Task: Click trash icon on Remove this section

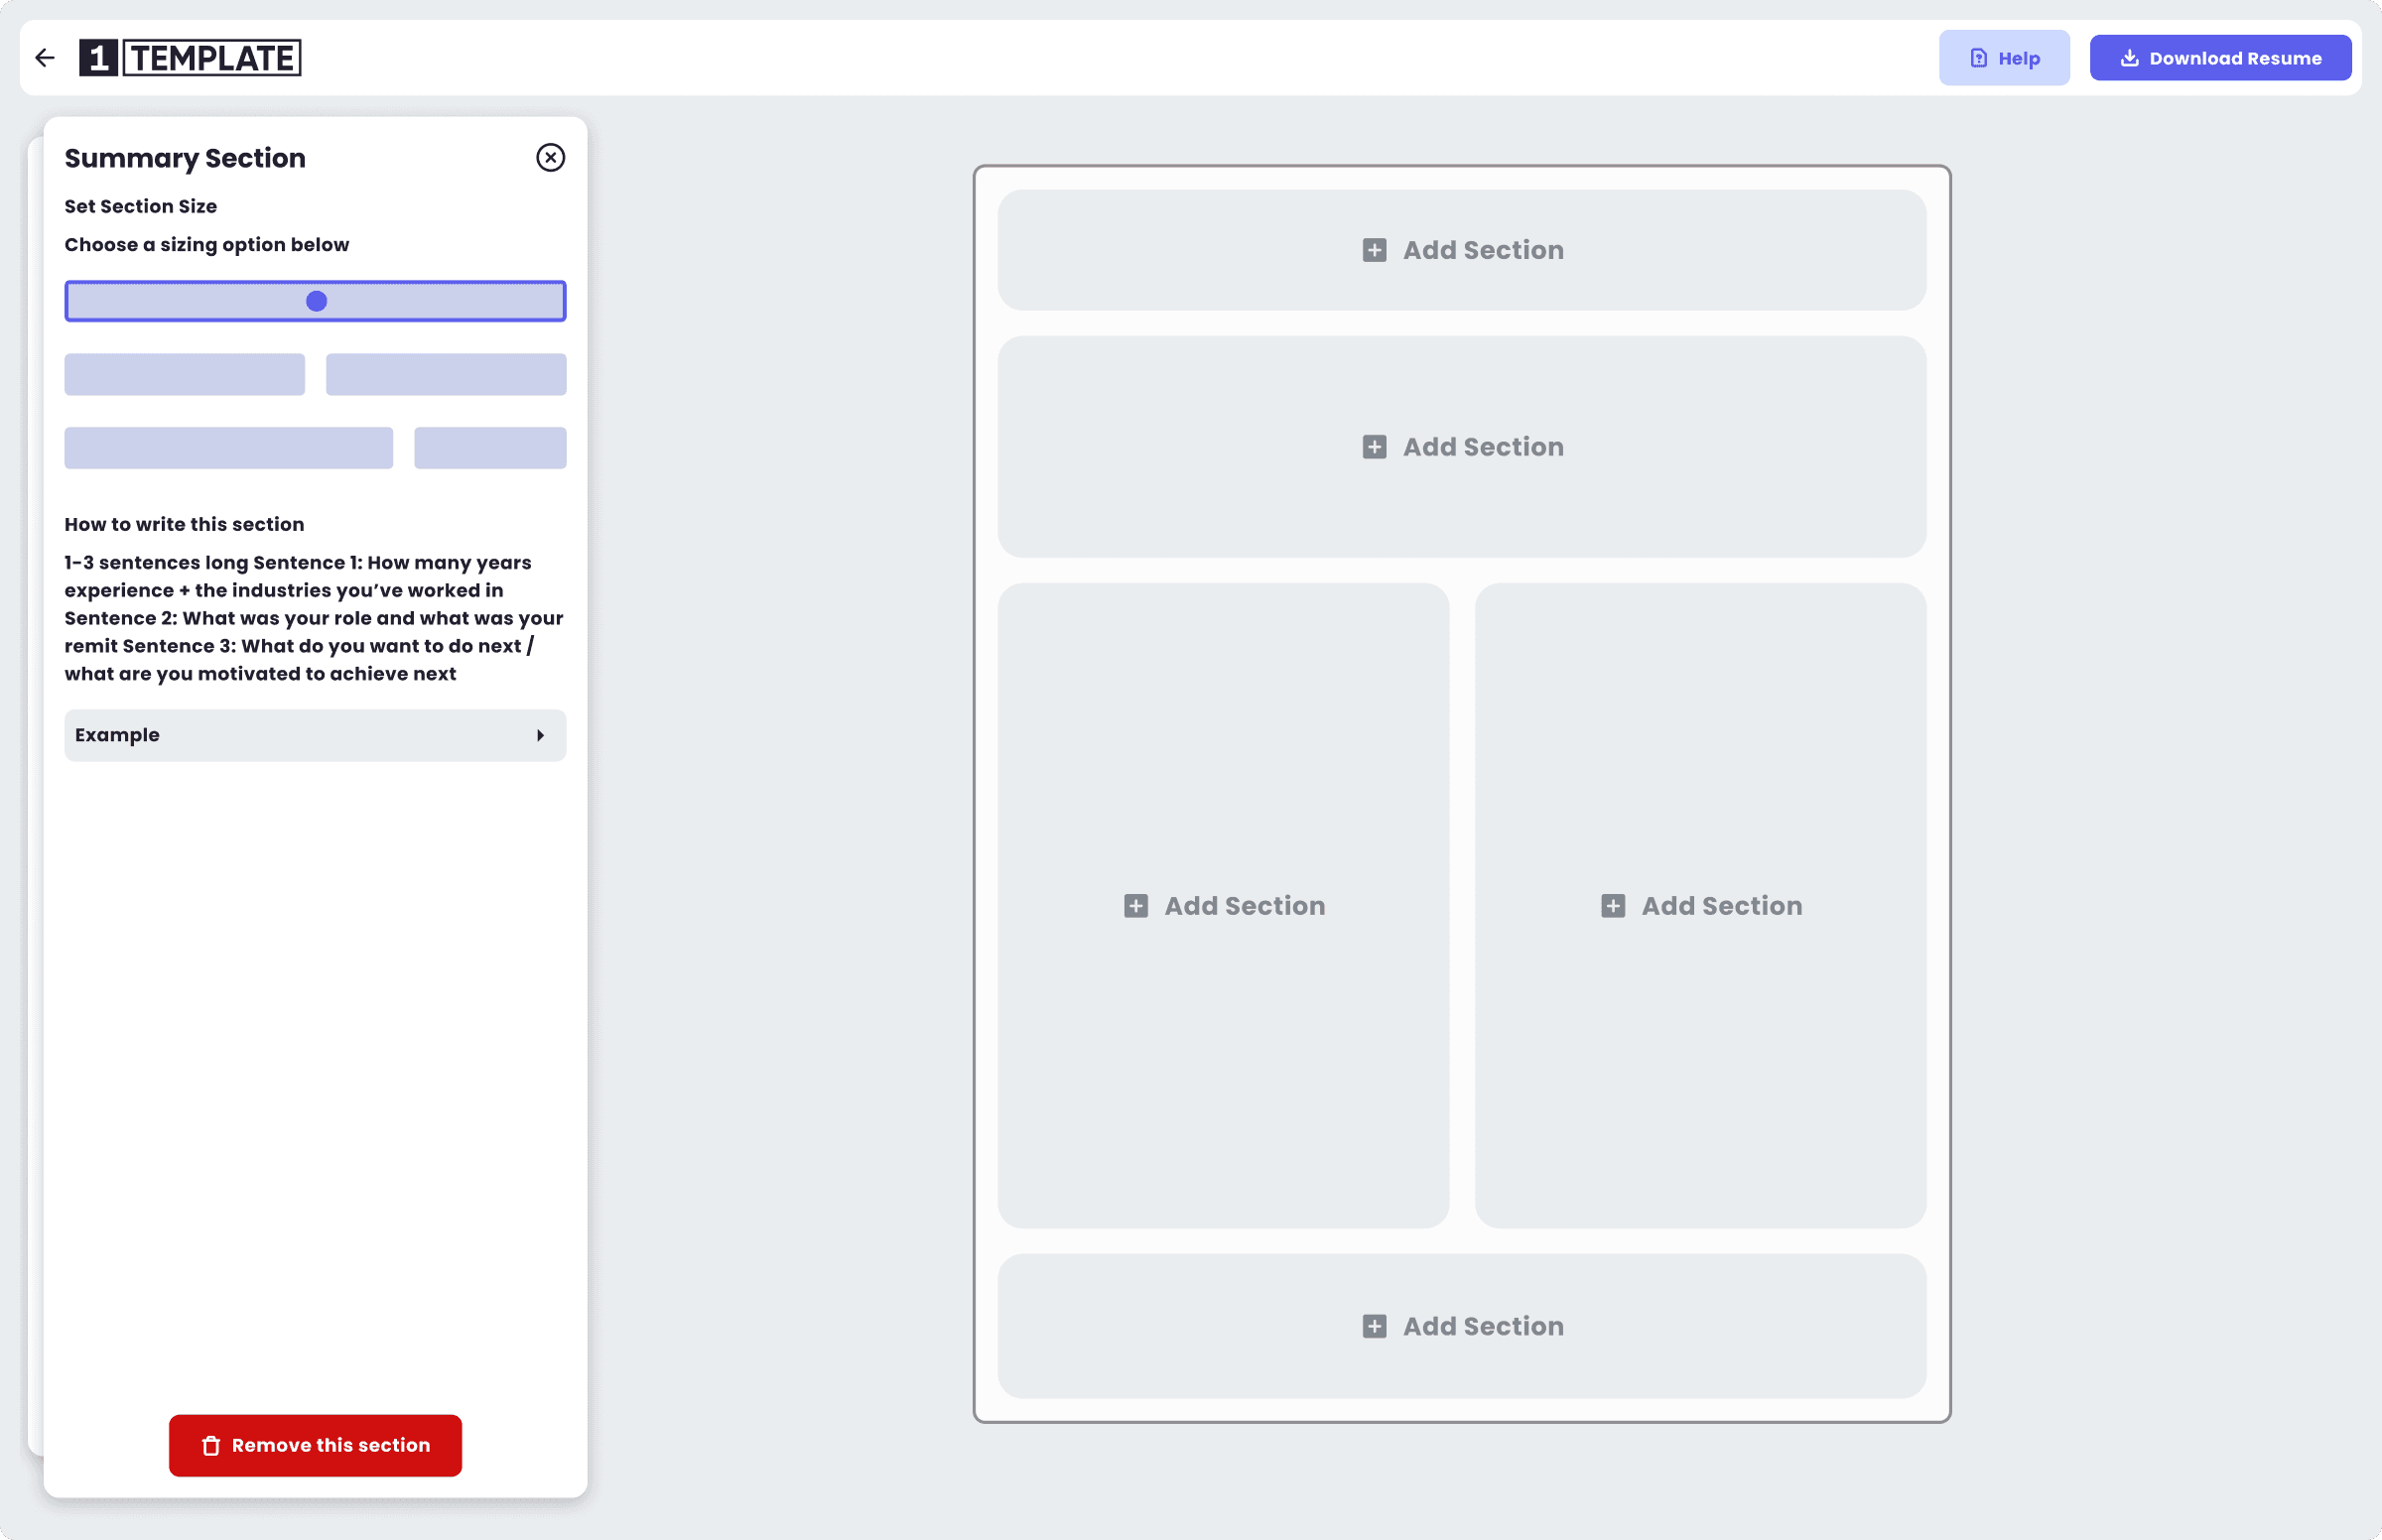Action: click(x=211, y=1446)
